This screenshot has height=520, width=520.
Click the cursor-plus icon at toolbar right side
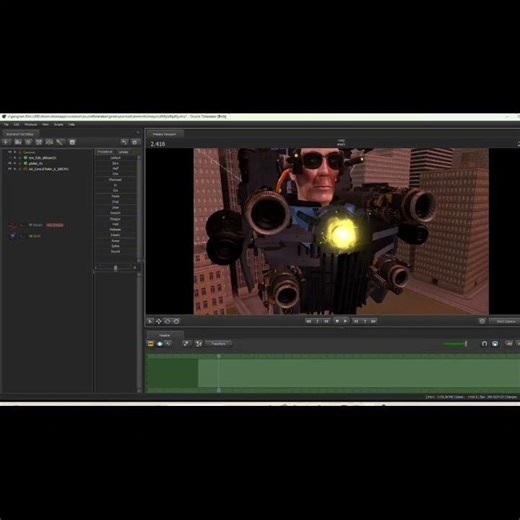pyautogui.click(x=124, y=142)
